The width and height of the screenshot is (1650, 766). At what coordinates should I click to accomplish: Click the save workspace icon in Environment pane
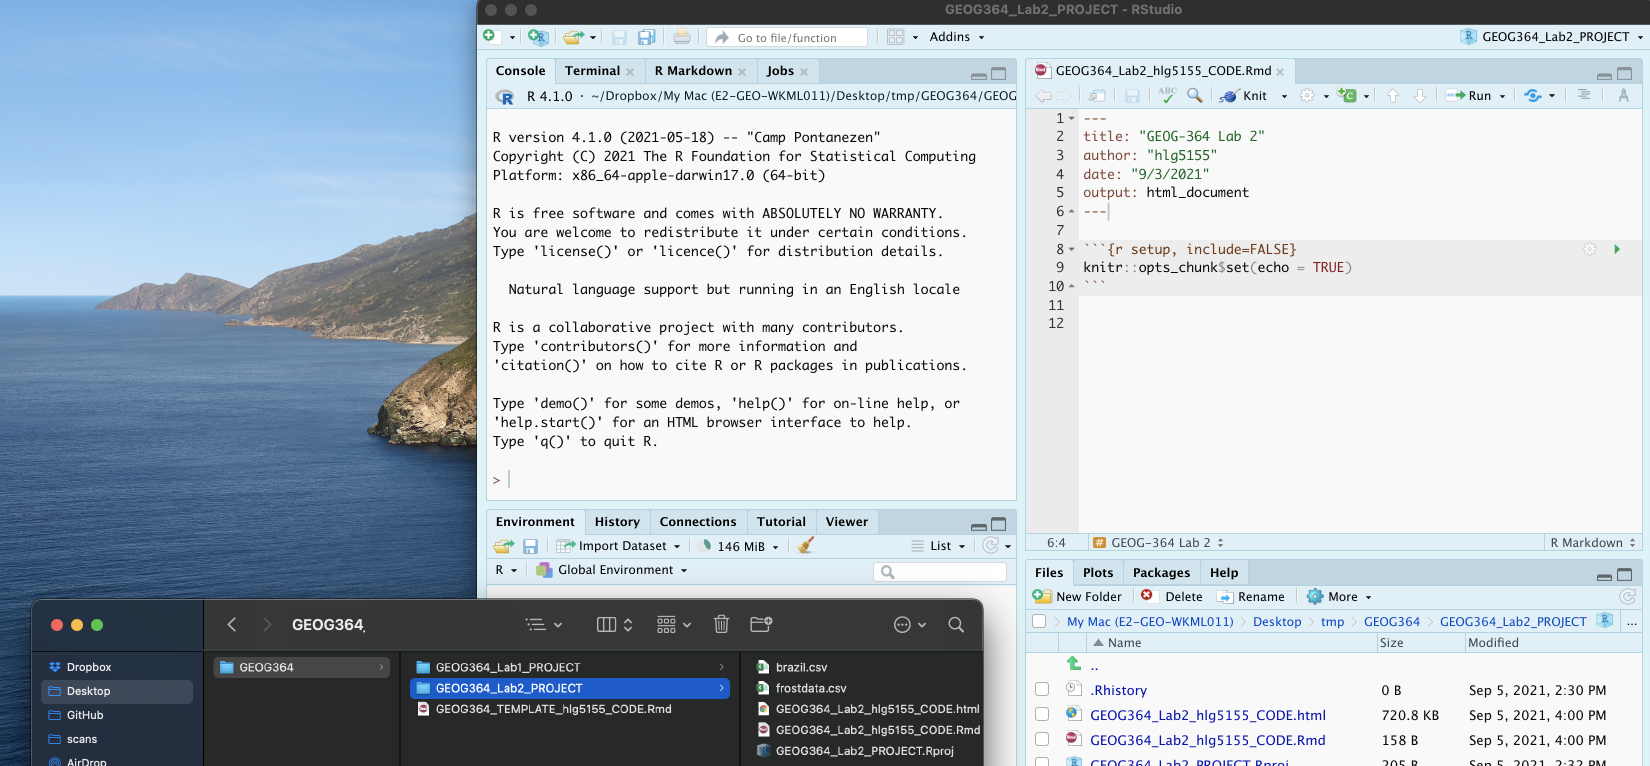coord(530,546)
